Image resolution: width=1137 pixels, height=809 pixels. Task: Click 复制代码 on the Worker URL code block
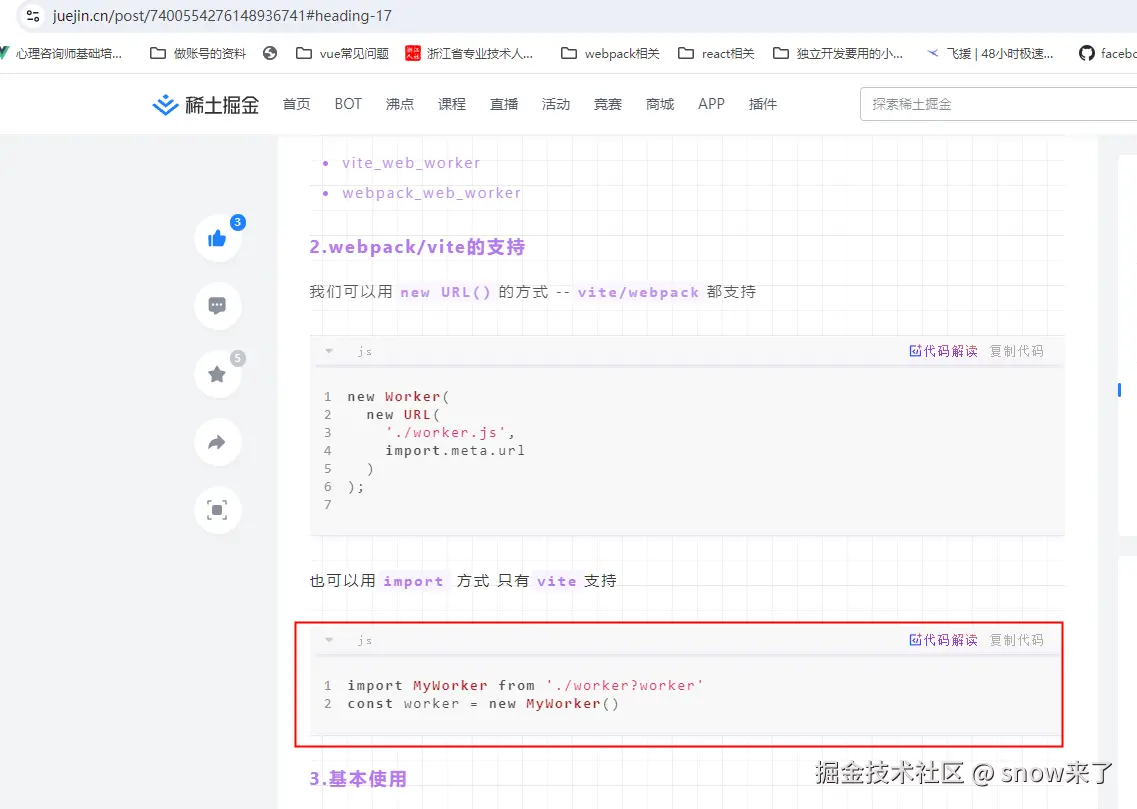[x=1017, y=351]
